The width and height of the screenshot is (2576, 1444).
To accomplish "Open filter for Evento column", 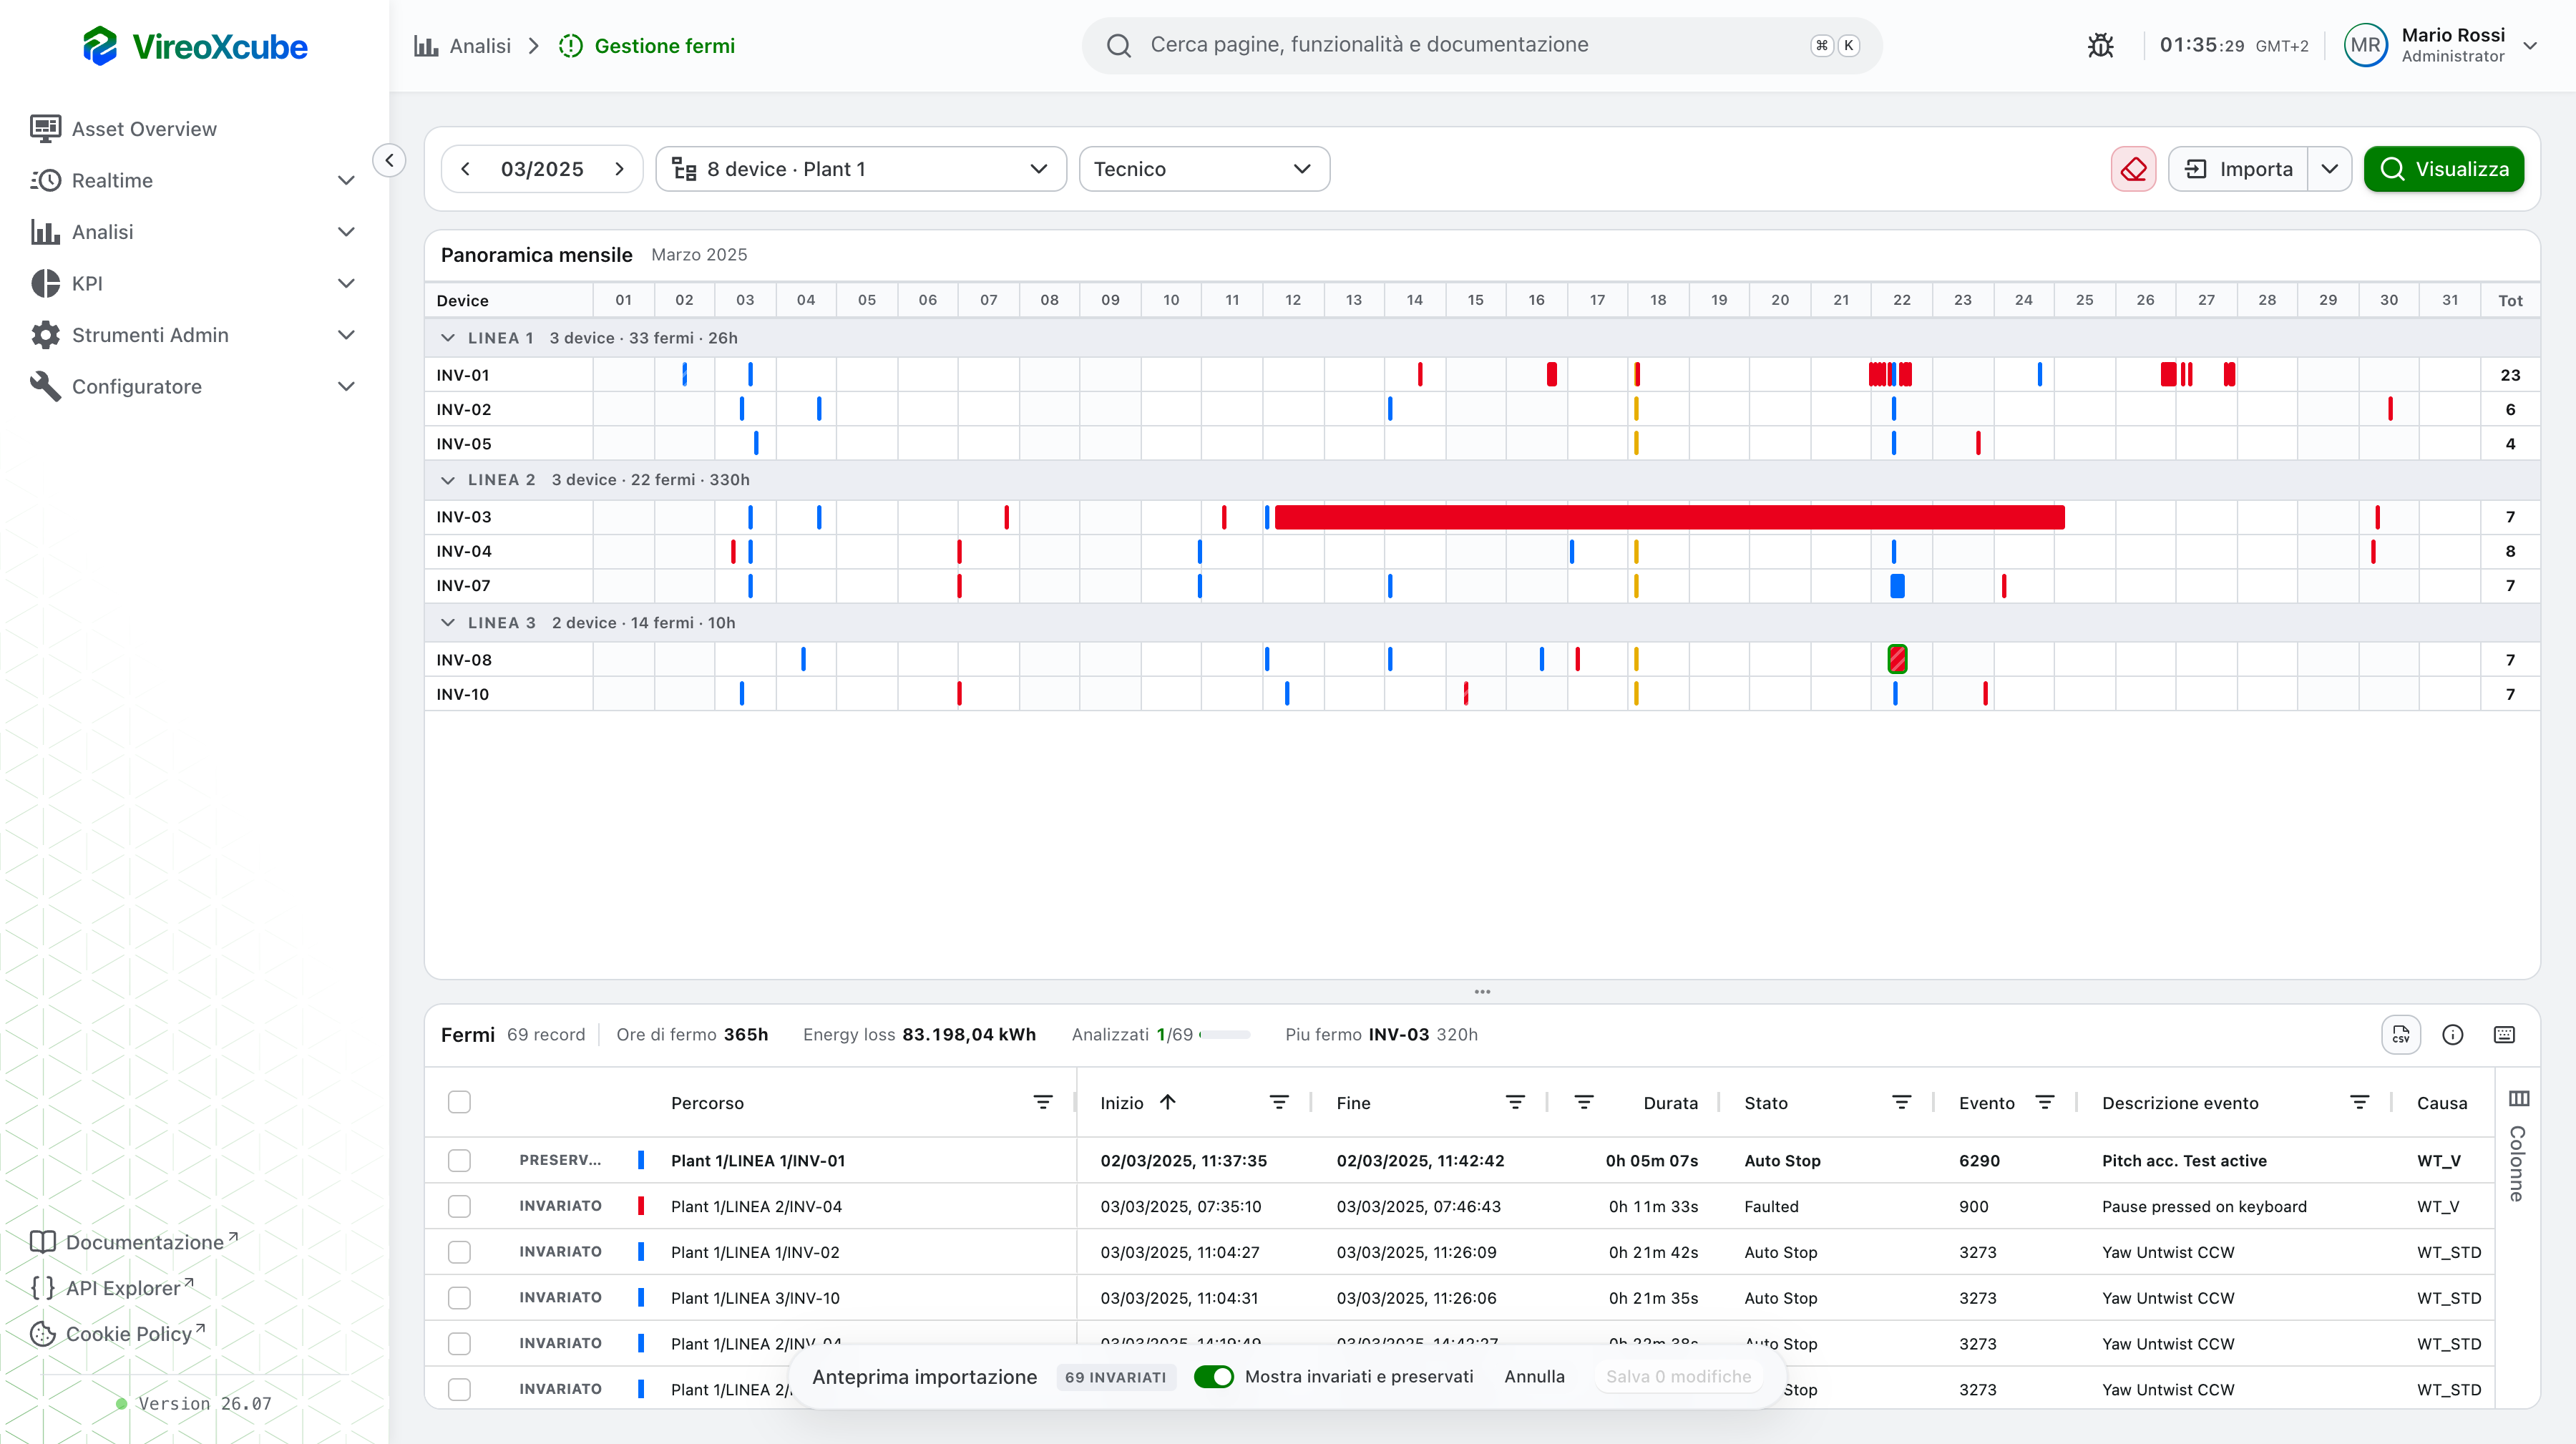I will click(2045, 1102).
